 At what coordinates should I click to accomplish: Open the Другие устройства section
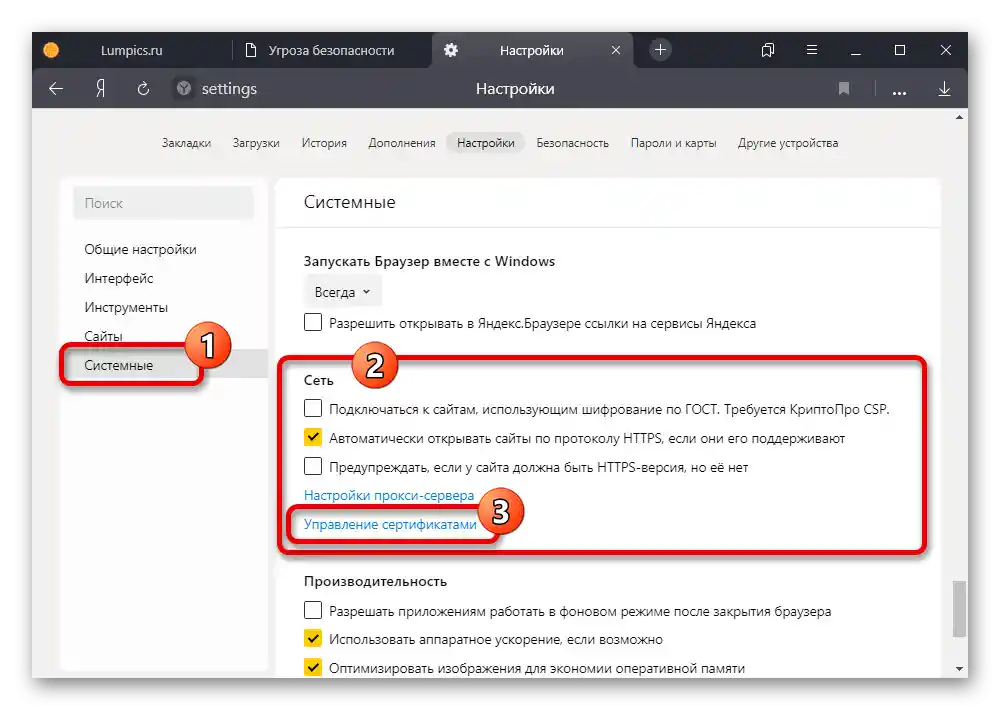point(788,143)
